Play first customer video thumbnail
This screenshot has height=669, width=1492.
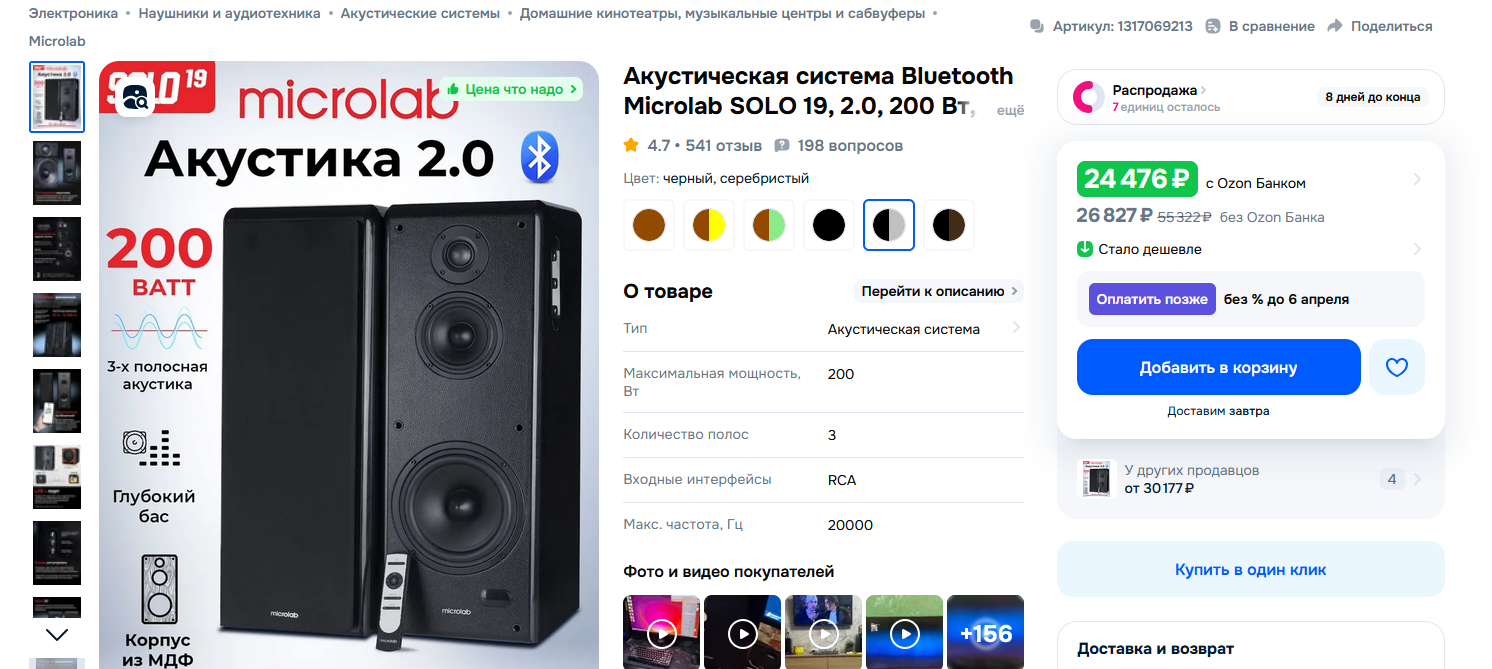(661, 632)
